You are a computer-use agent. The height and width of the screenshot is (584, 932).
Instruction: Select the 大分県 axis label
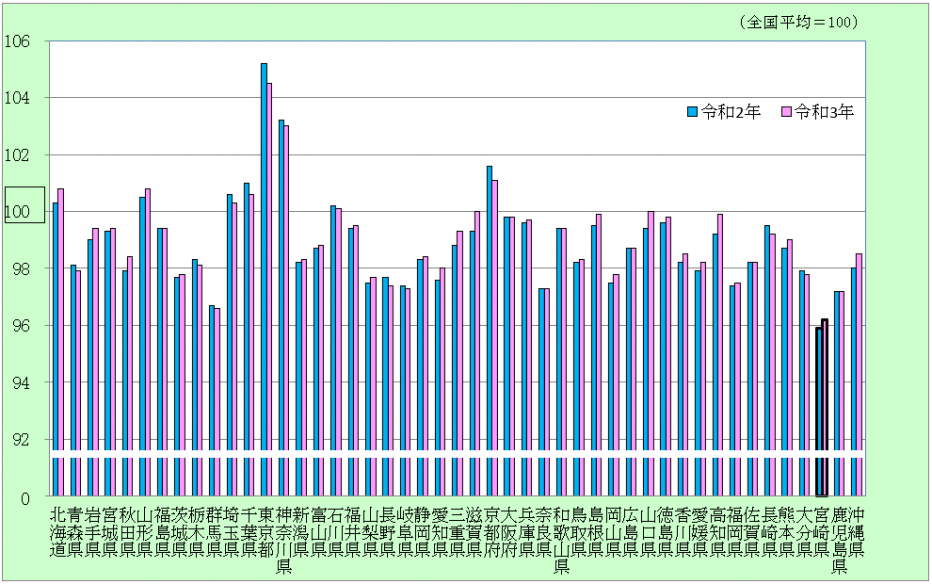pos(804,532)
